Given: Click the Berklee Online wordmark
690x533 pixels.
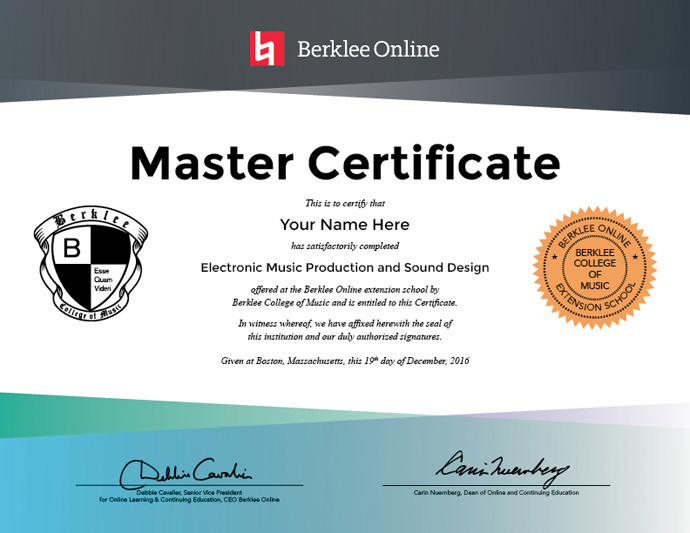Looking at the screenshot, I should click(x=368, y=49).
